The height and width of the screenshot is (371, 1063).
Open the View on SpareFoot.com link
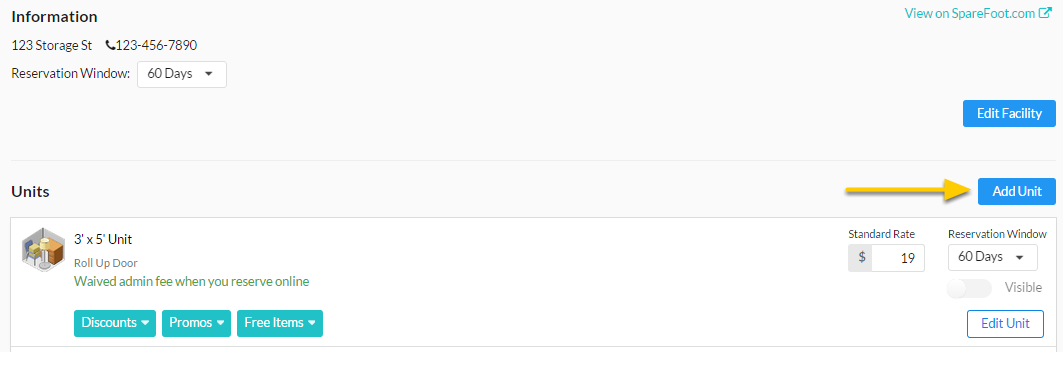(x=969, y=14)
